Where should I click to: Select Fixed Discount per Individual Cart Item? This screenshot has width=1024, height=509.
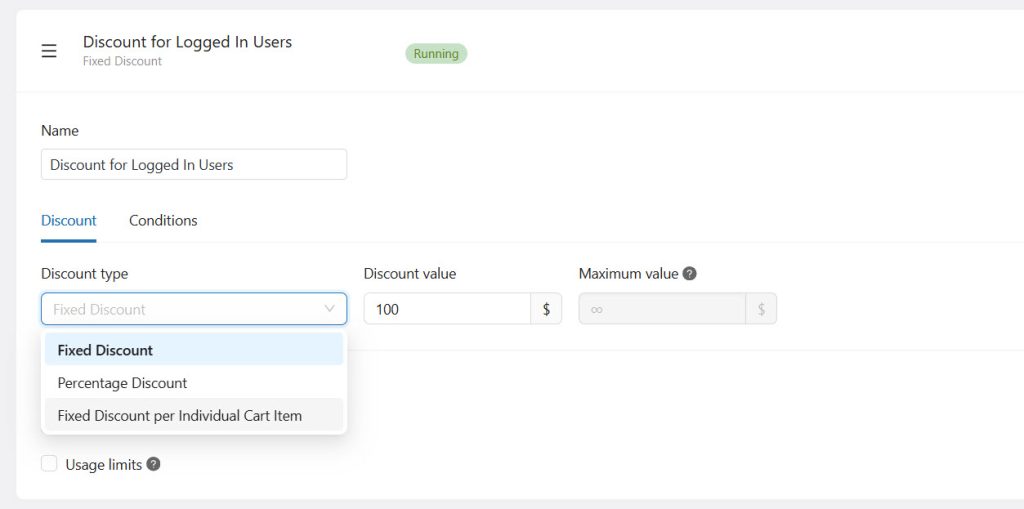180,415
